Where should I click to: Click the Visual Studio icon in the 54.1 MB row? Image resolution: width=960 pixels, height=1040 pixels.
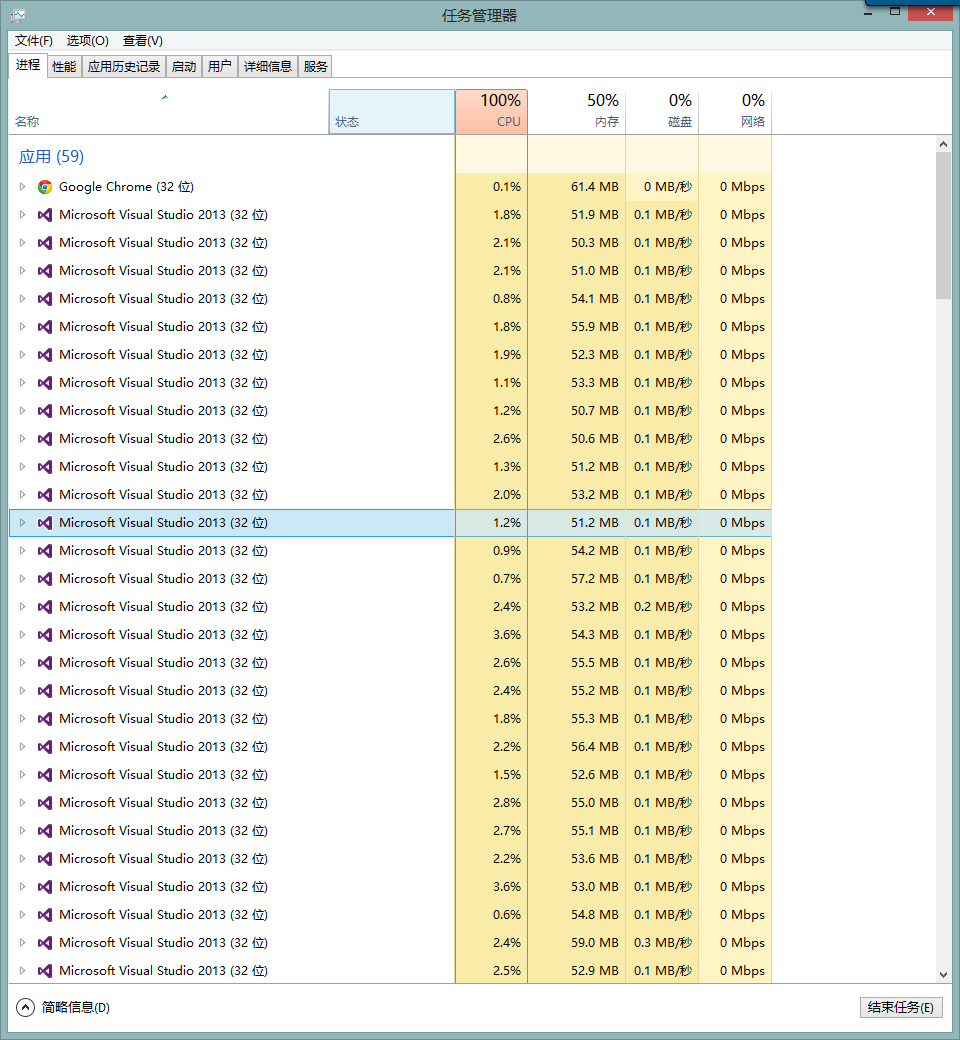(44, 299)
